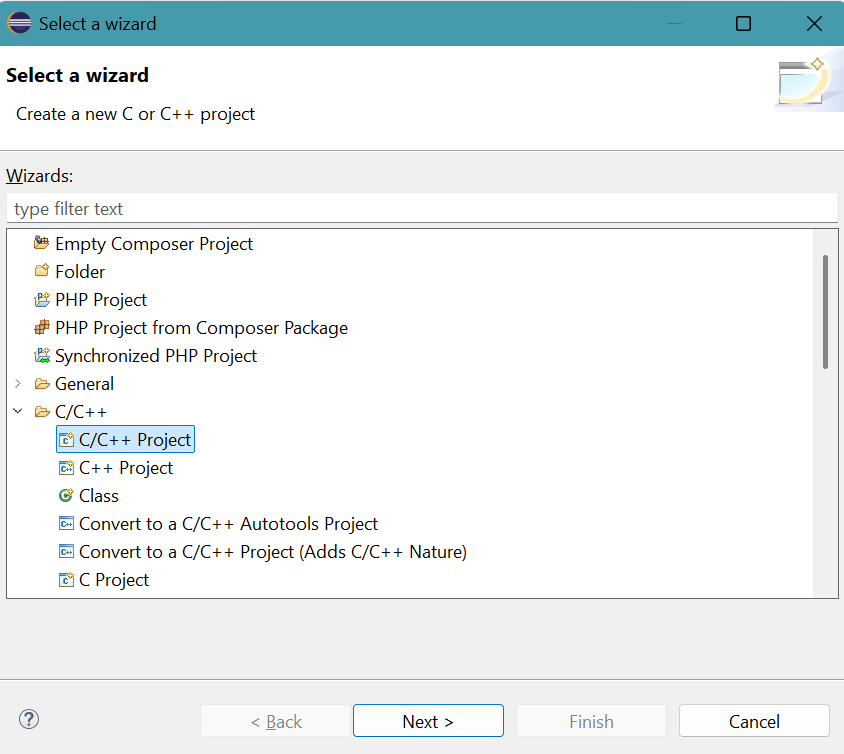Click the green Class icon
The width and height of the screenshot is (844, 754).
coord(66,496)
